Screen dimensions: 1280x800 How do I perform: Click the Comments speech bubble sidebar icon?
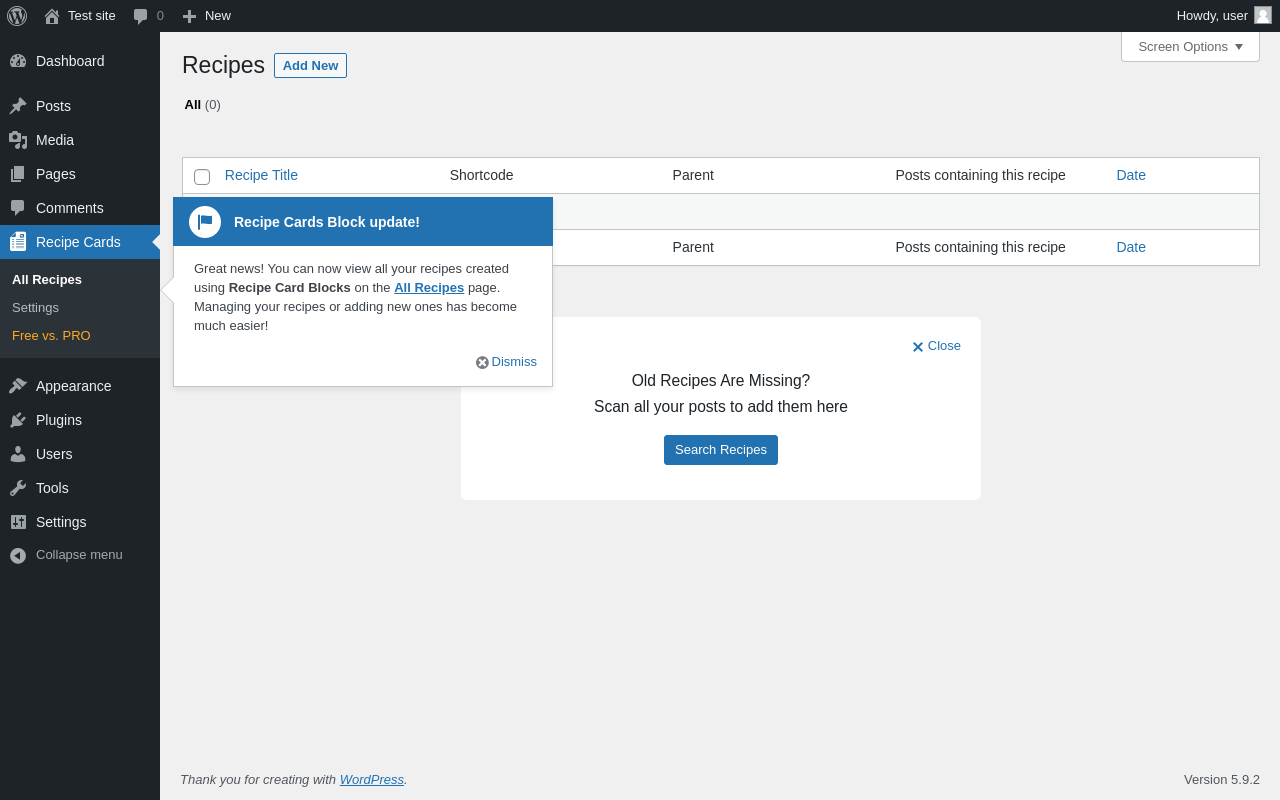point(18,208)
